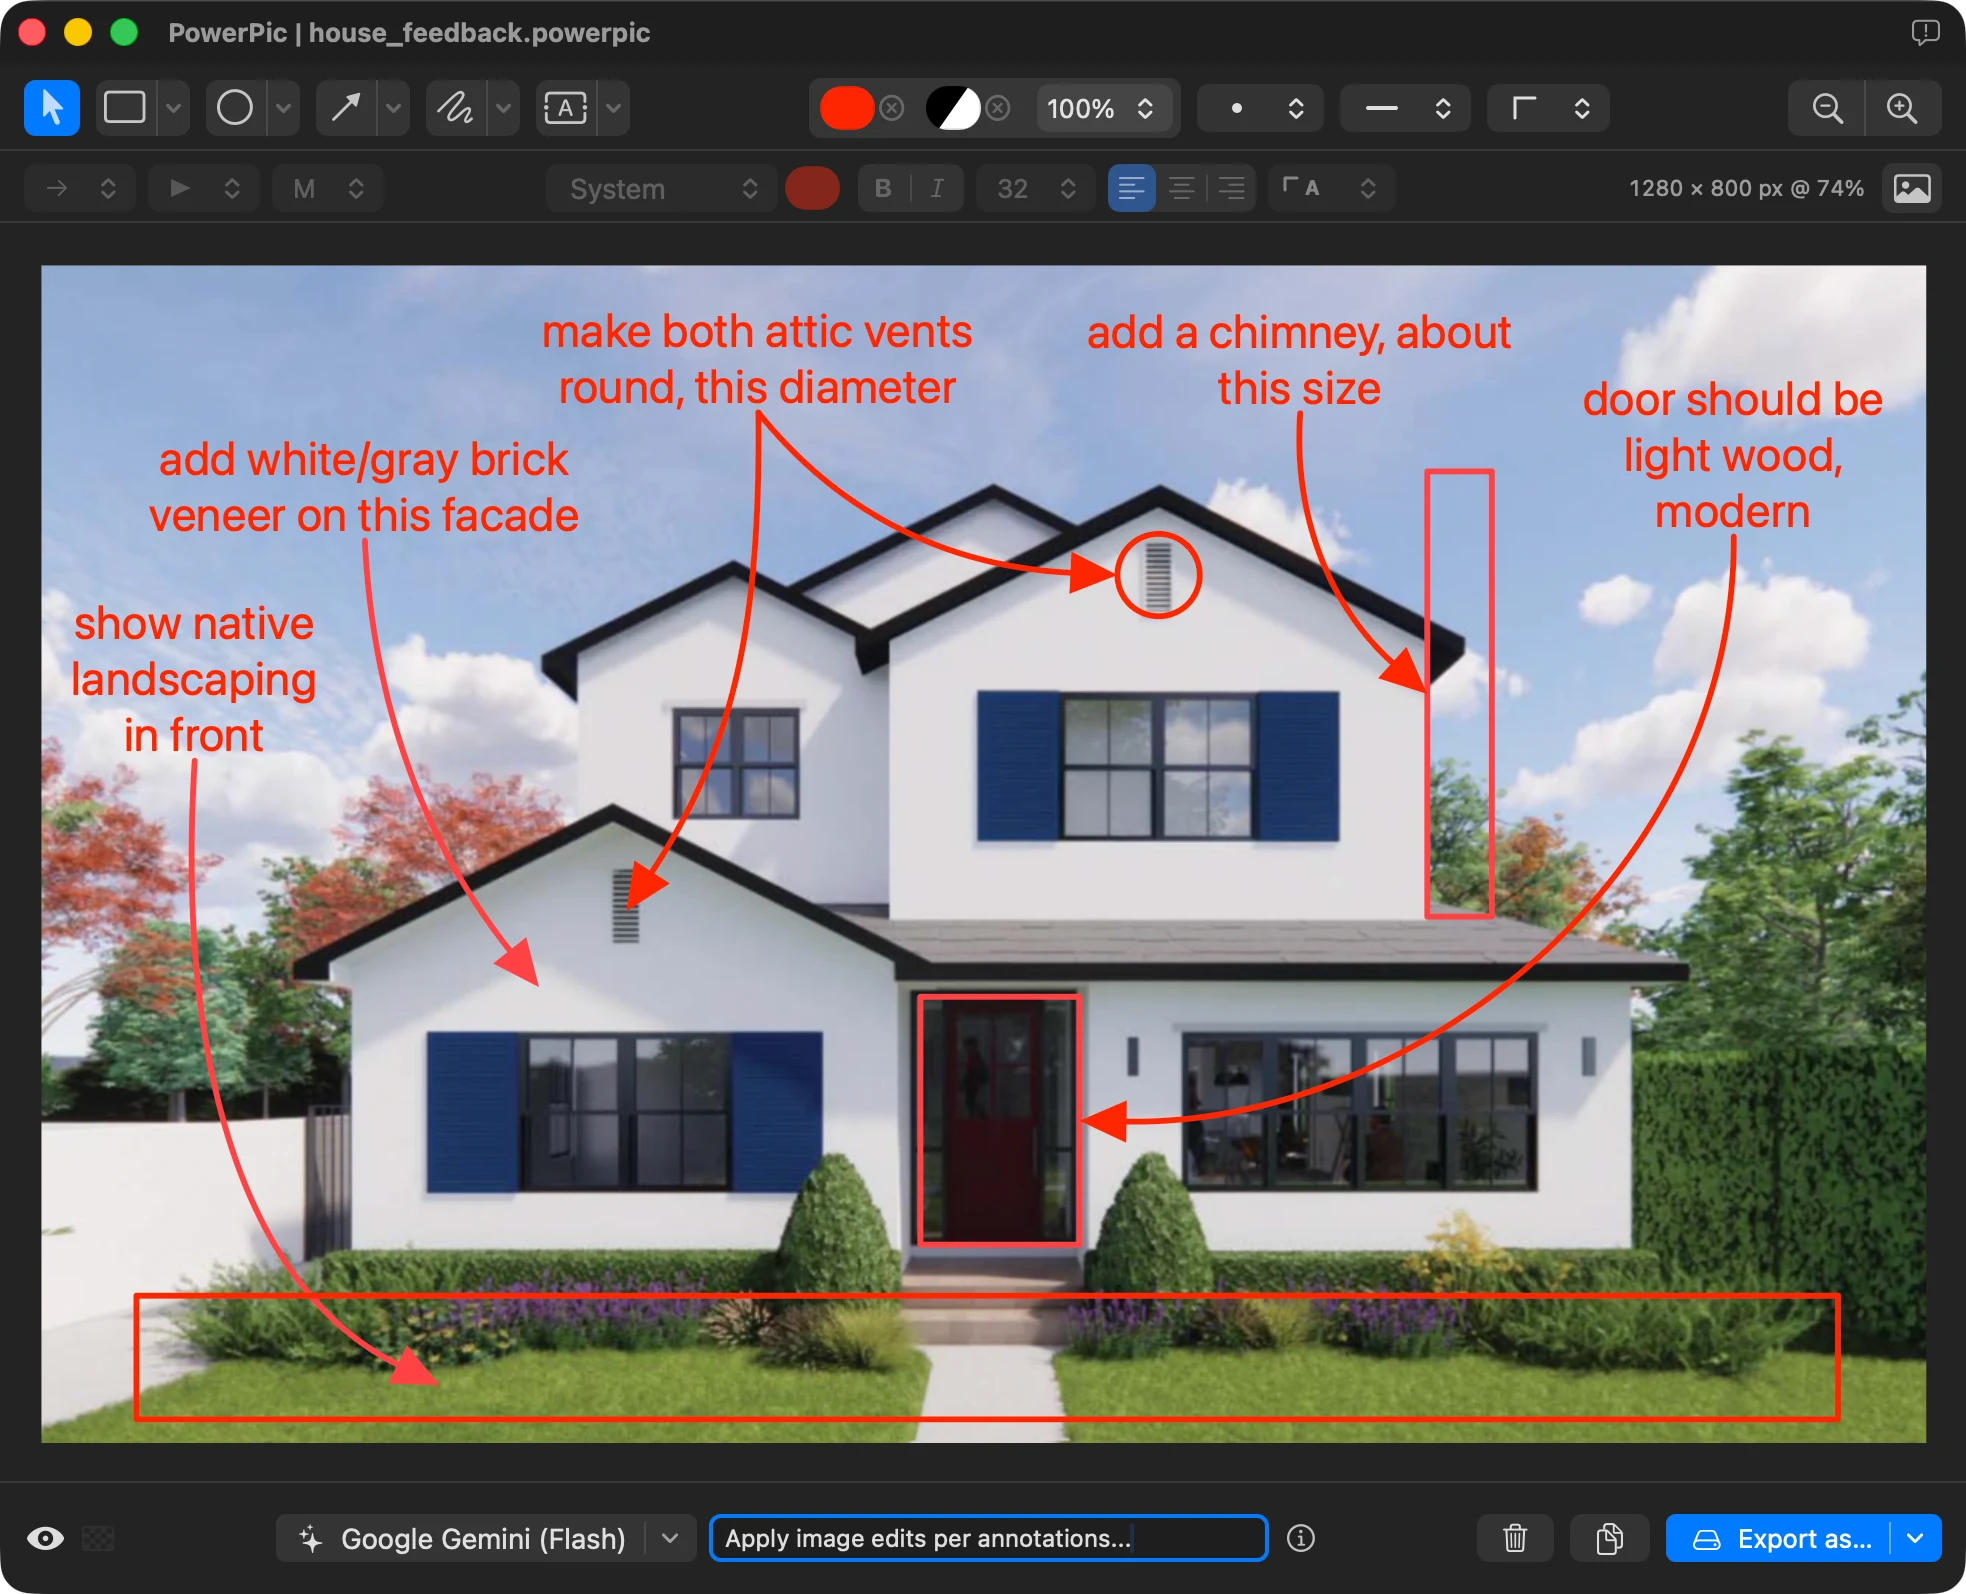Align text center
Image resolution: width=1966 pixels, height=1594 pixels.
tap(1182, 188)
